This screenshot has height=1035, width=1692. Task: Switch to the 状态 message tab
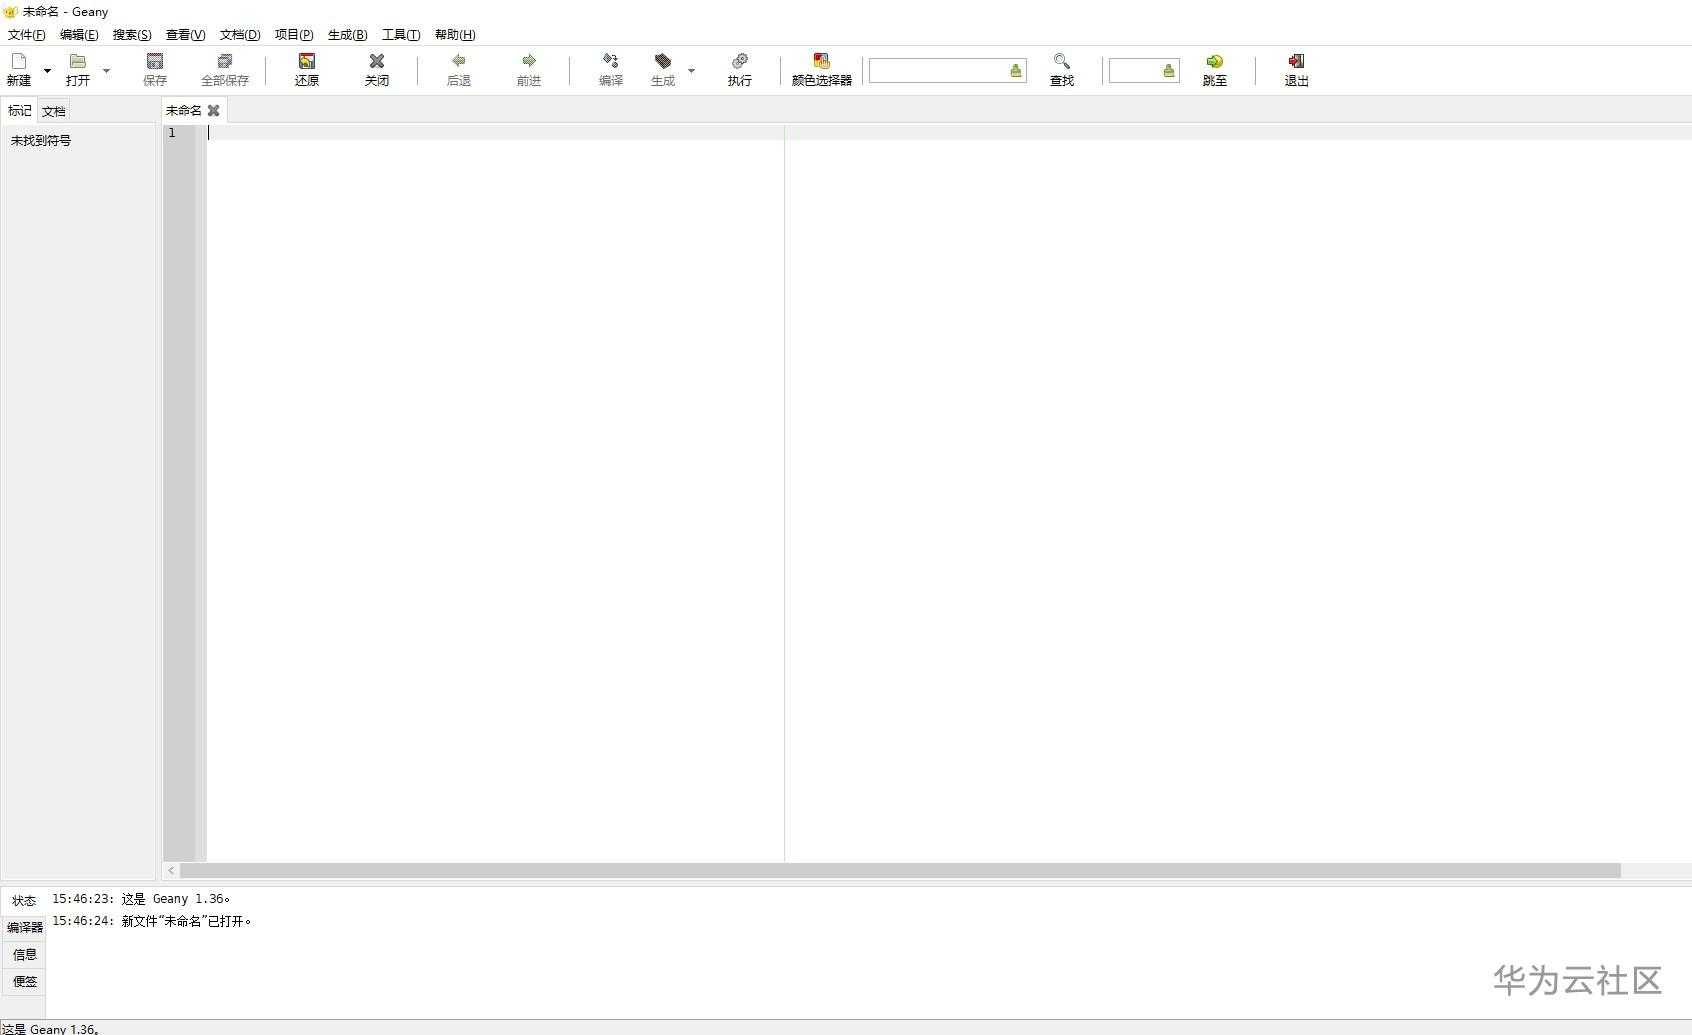click(24, 901)
